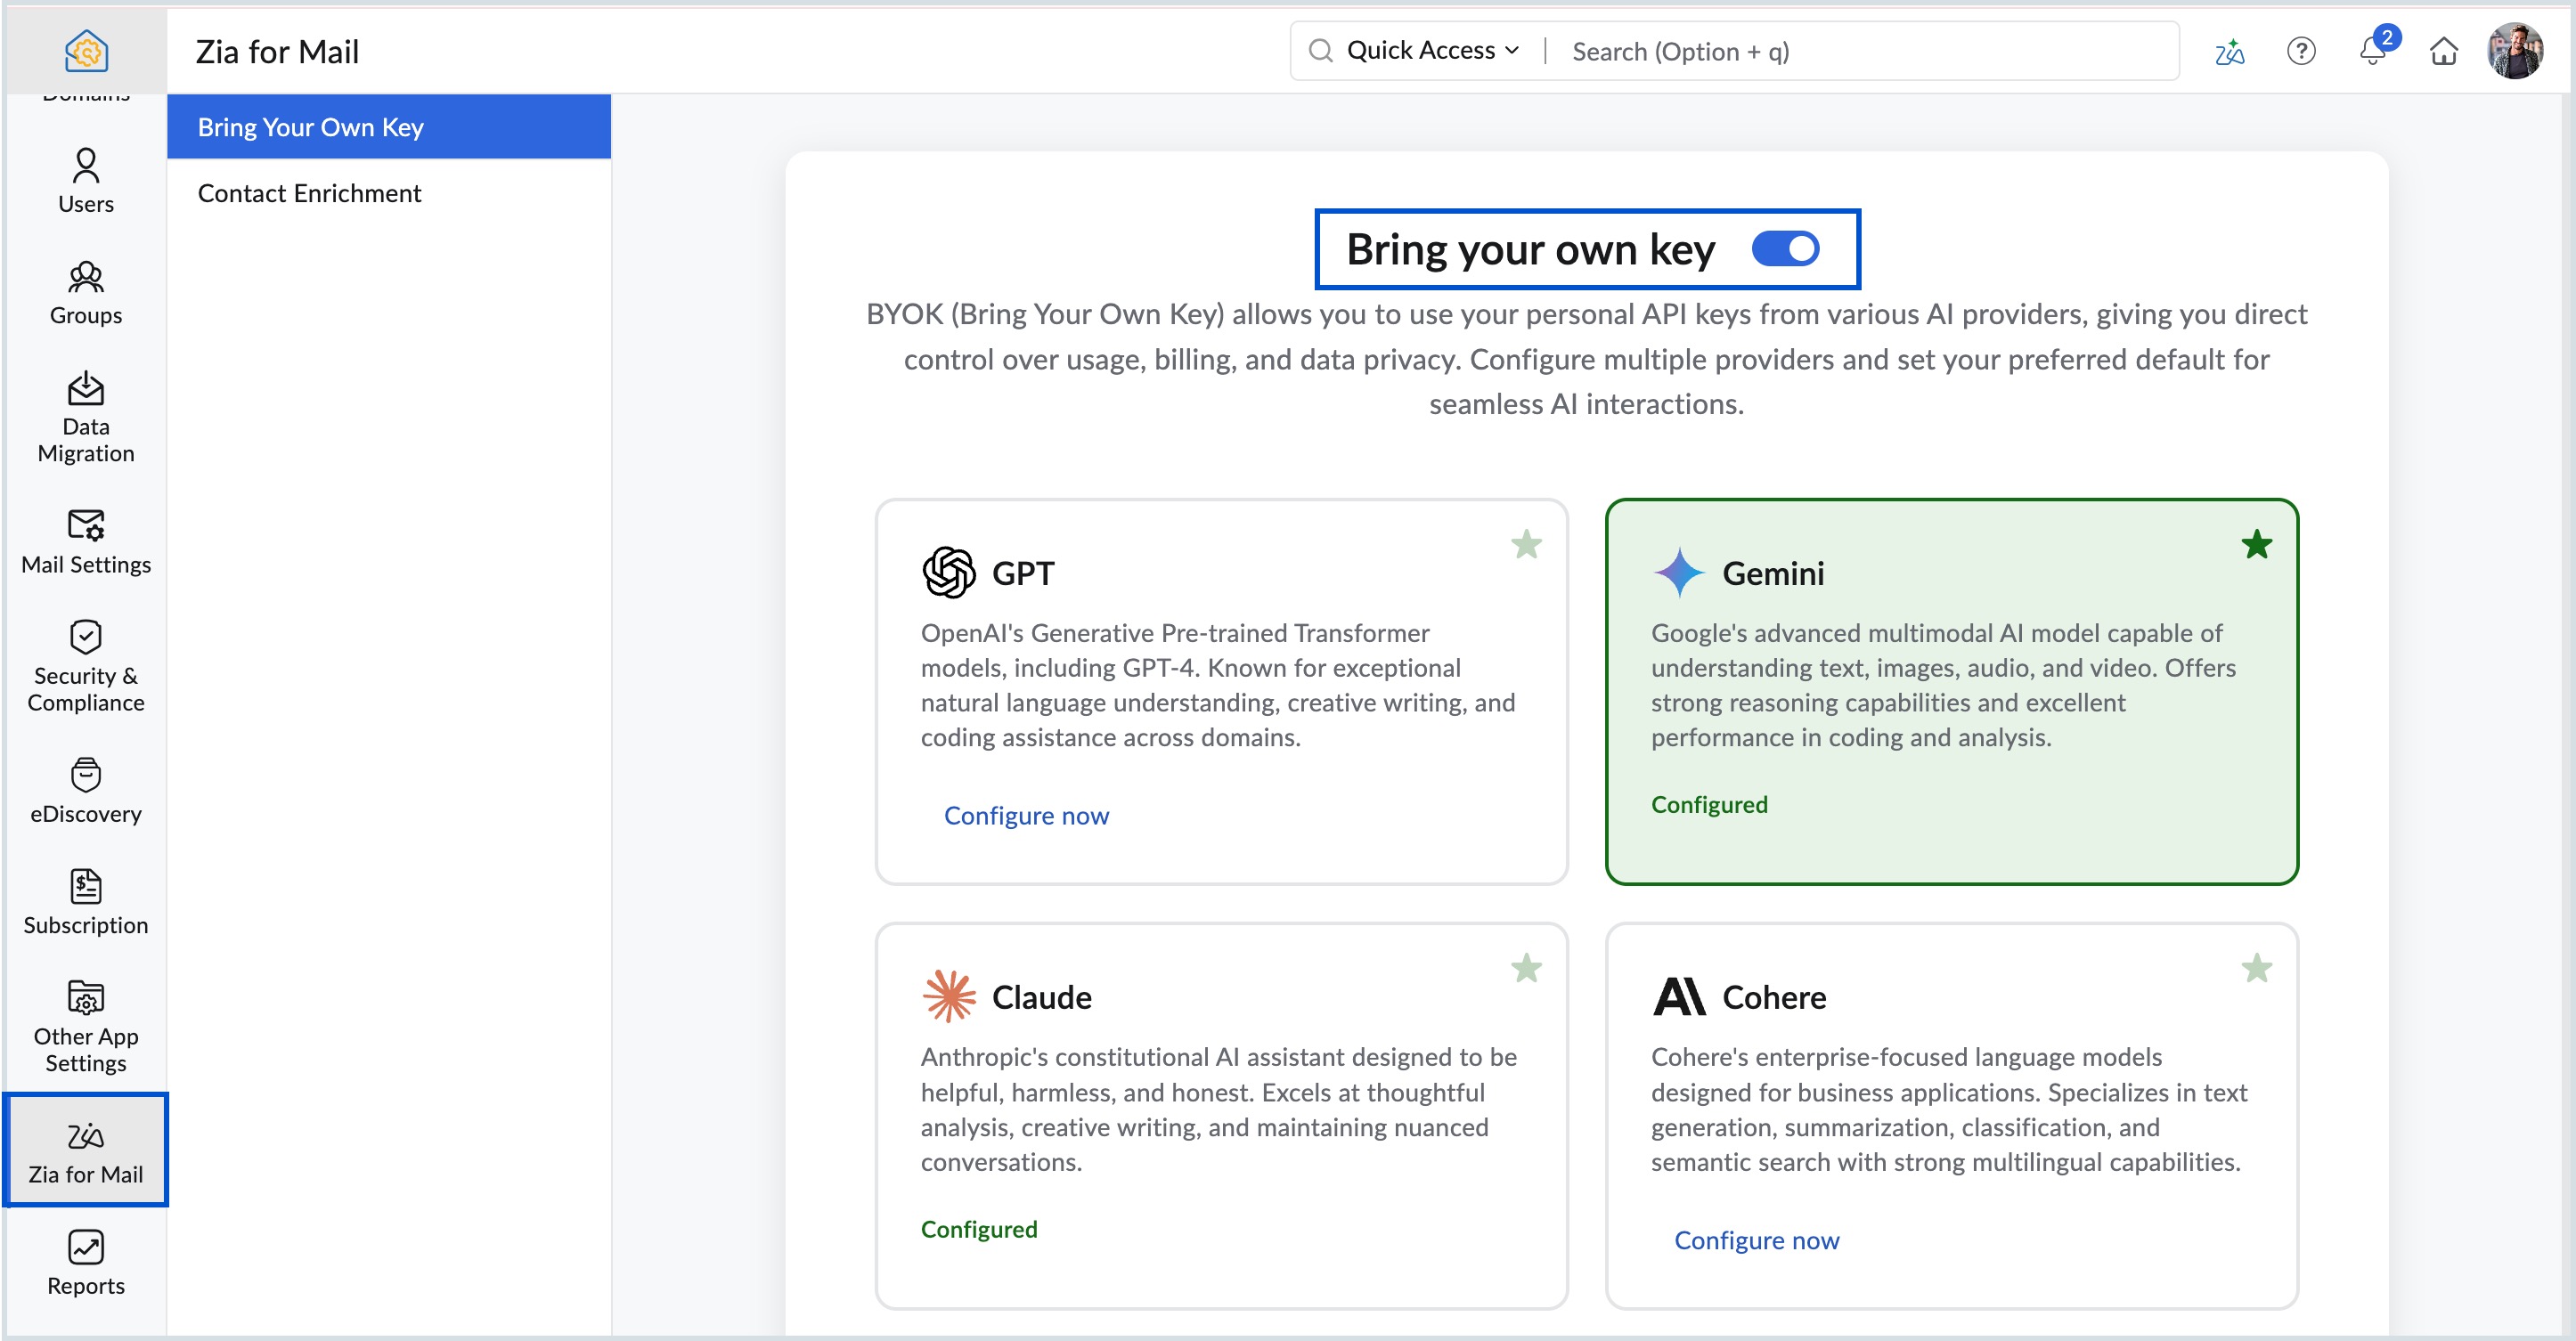Screen dimensions: 2576x1341
Task: Open the help question mark icon
Action: 2301,50
